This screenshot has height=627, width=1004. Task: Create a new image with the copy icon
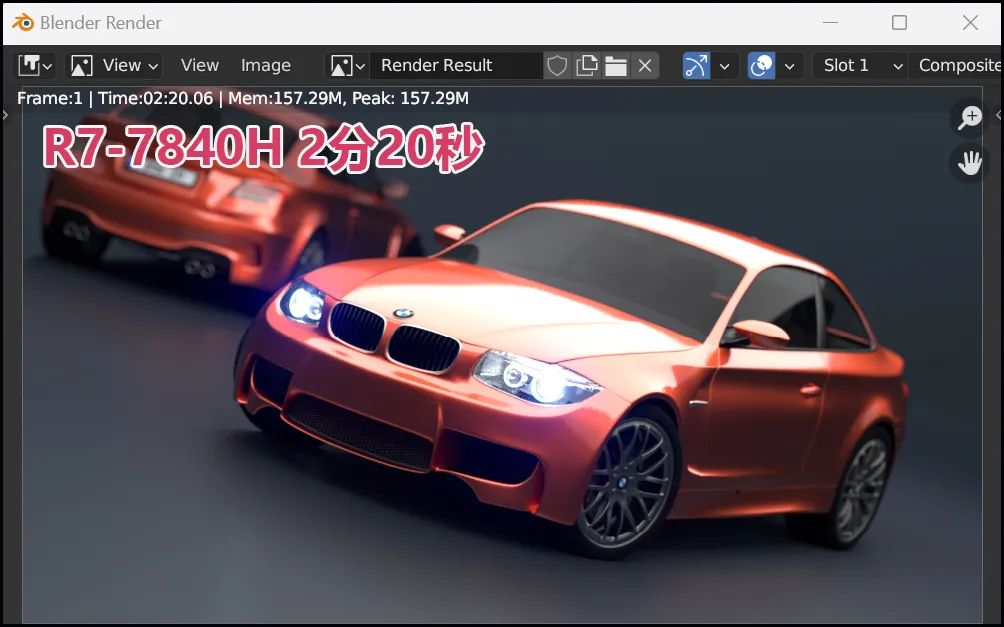click(x=586, y=65)
